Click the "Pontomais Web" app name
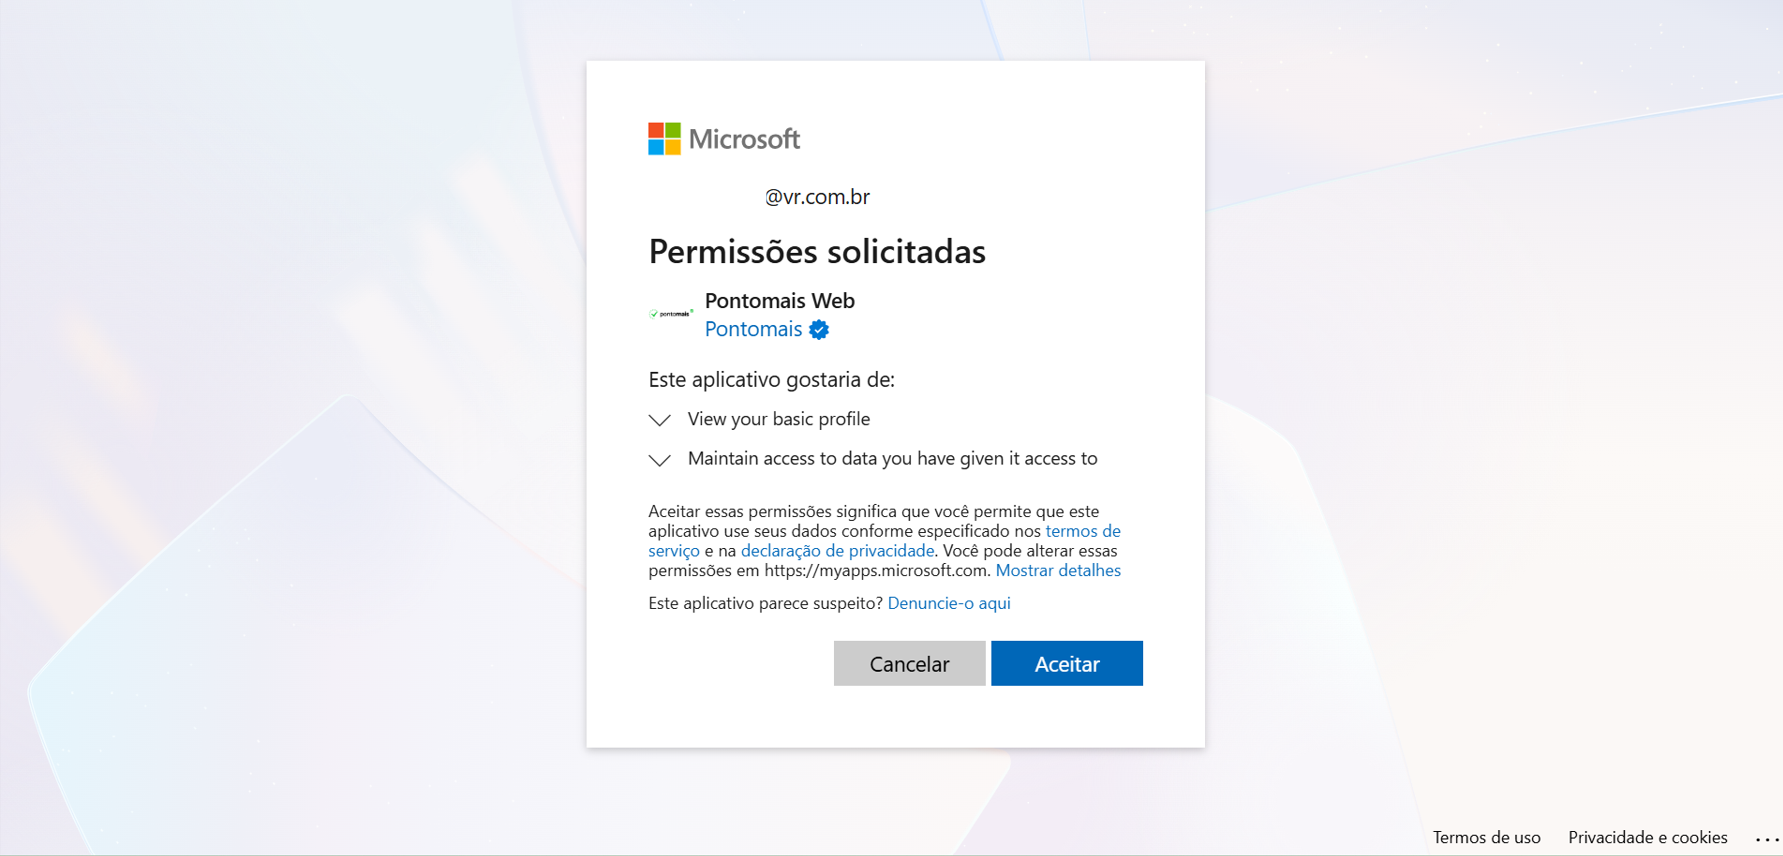The width and height of the screenshot is (1783, 856). click(779, 301)
